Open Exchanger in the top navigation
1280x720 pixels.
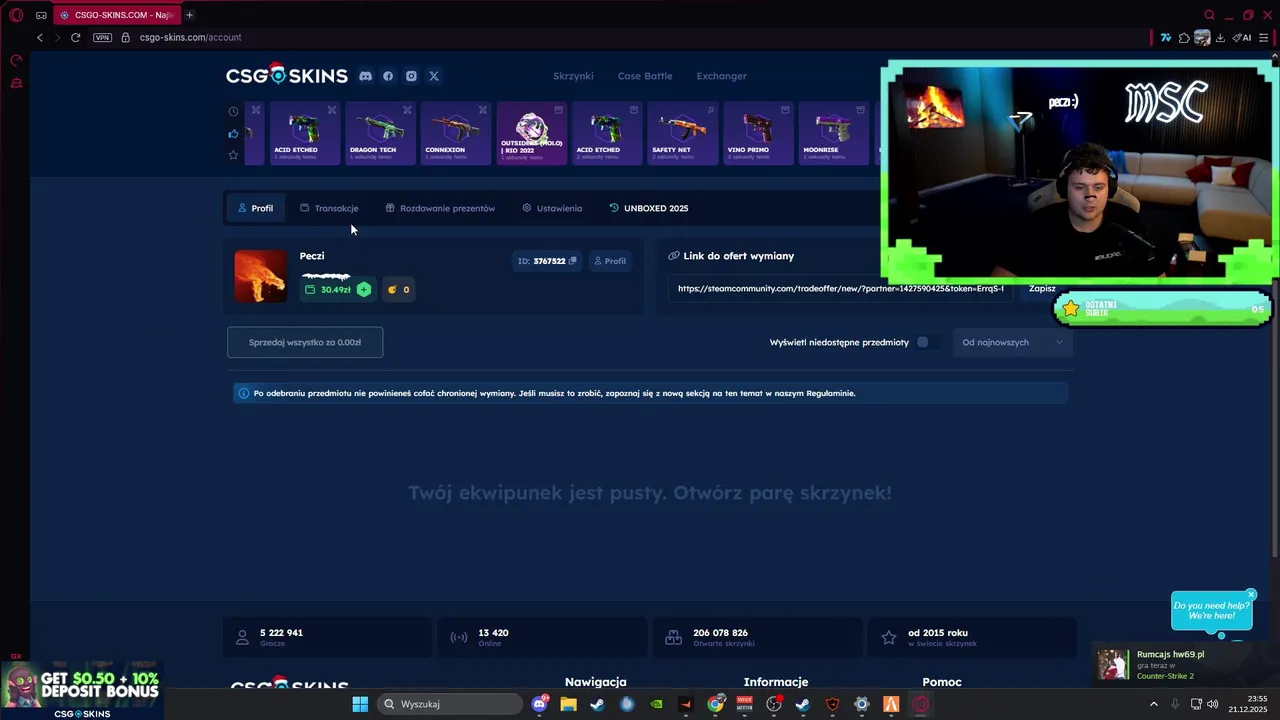coord(721,76)
